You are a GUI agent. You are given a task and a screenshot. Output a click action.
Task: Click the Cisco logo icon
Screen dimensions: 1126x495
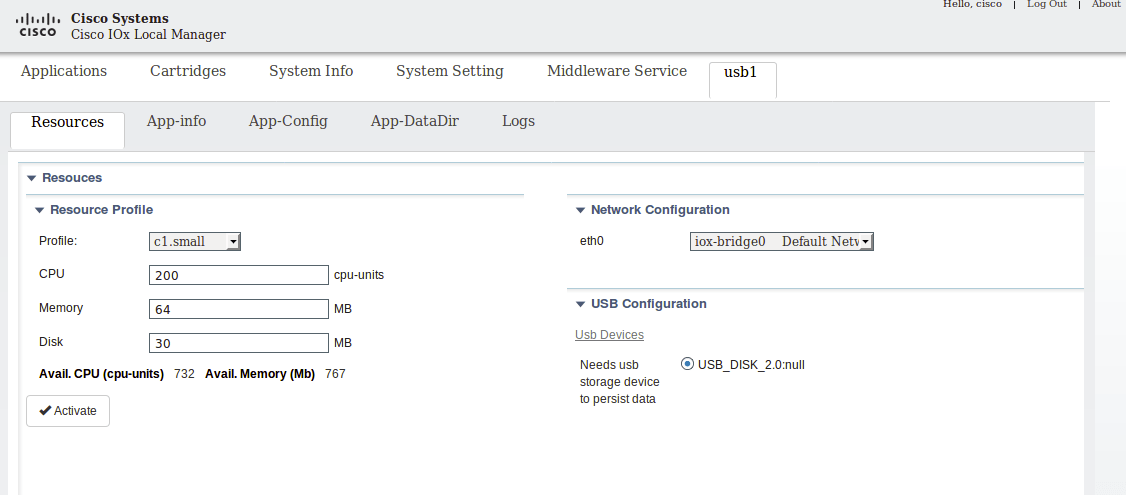tap(38, 25)
